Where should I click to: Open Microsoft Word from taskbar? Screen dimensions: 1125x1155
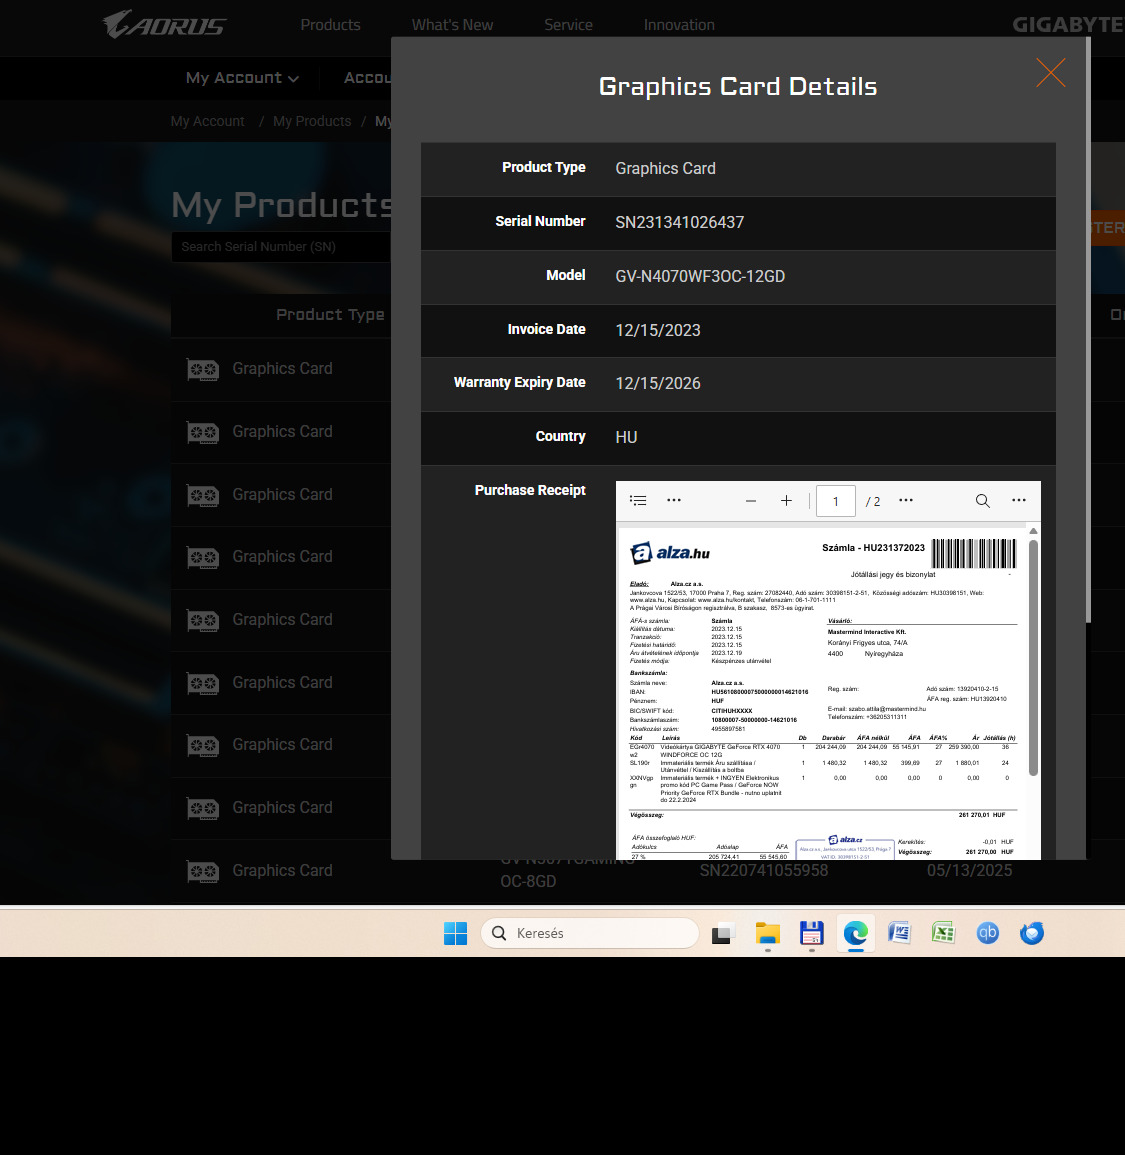pos(900,933)
